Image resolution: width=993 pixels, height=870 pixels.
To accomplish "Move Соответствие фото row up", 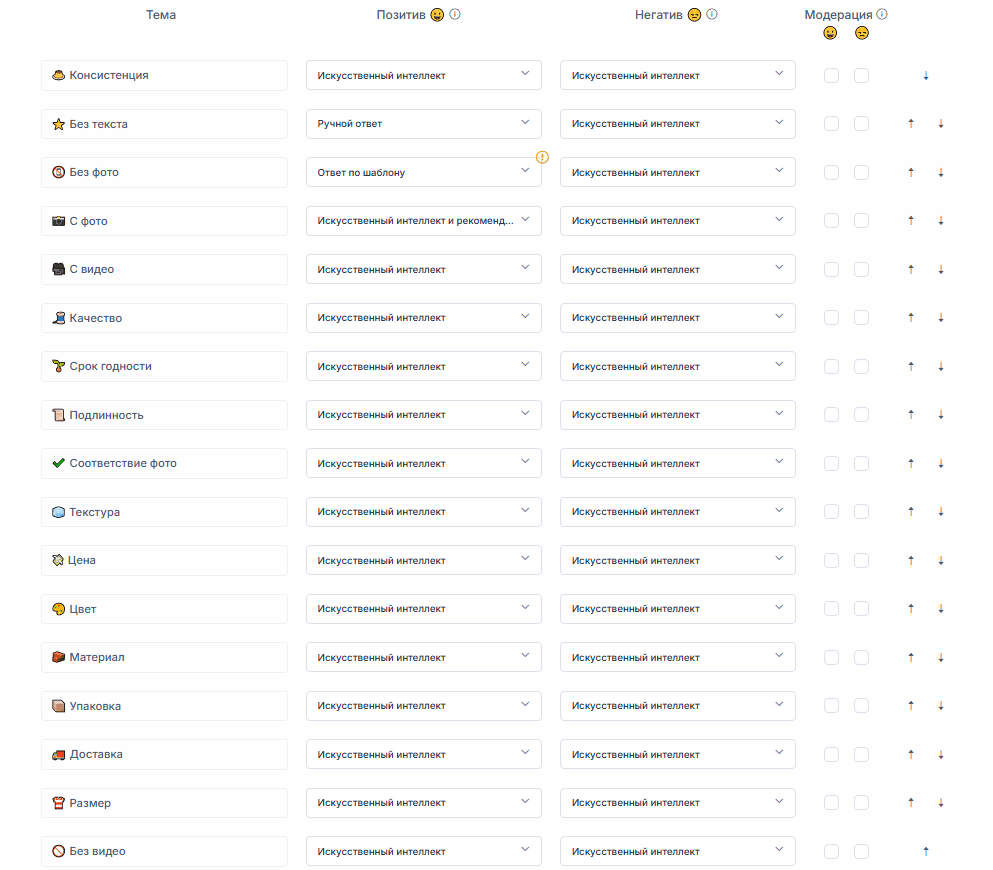I will [x=911, y=463].
